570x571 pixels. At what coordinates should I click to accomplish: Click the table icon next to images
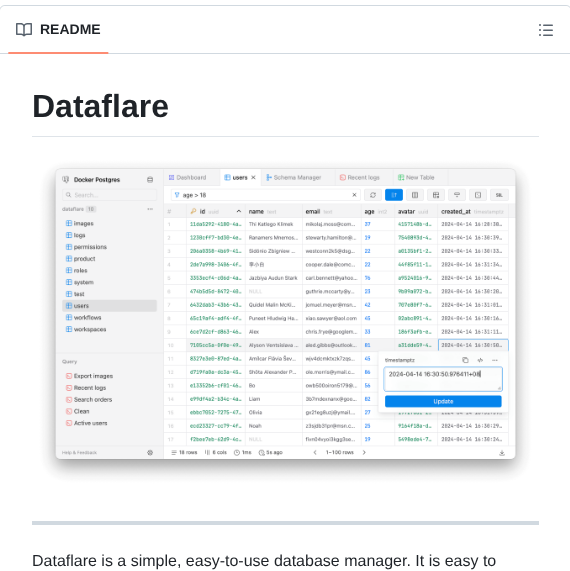[x=68, y=223]
